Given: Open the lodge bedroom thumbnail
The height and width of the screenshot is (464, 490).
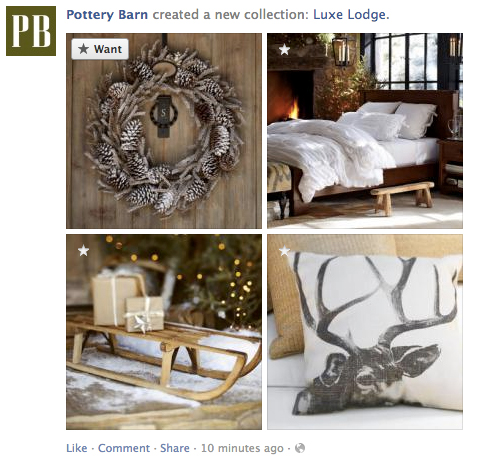Looking at the screenshot, I should coord(365,131).
